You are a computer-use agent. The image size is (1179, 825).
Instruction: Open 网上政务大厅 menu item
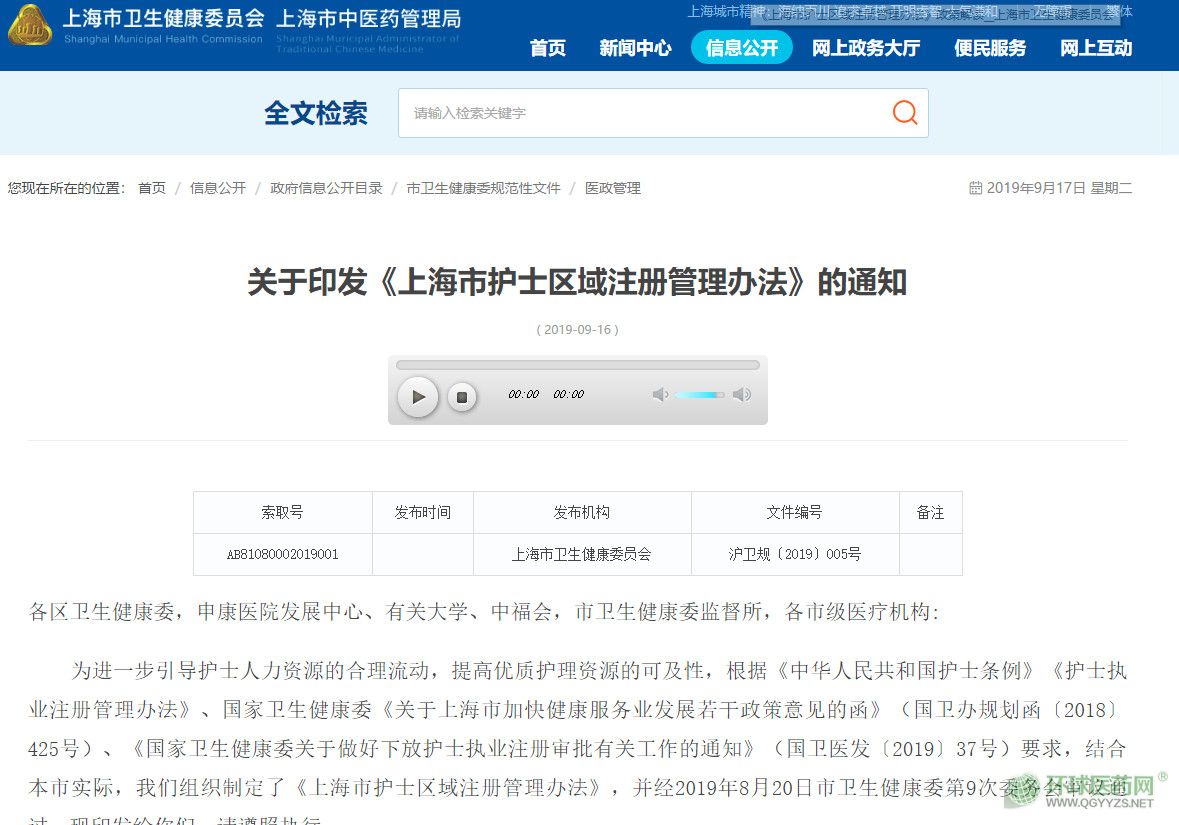(x=865, y=48)
